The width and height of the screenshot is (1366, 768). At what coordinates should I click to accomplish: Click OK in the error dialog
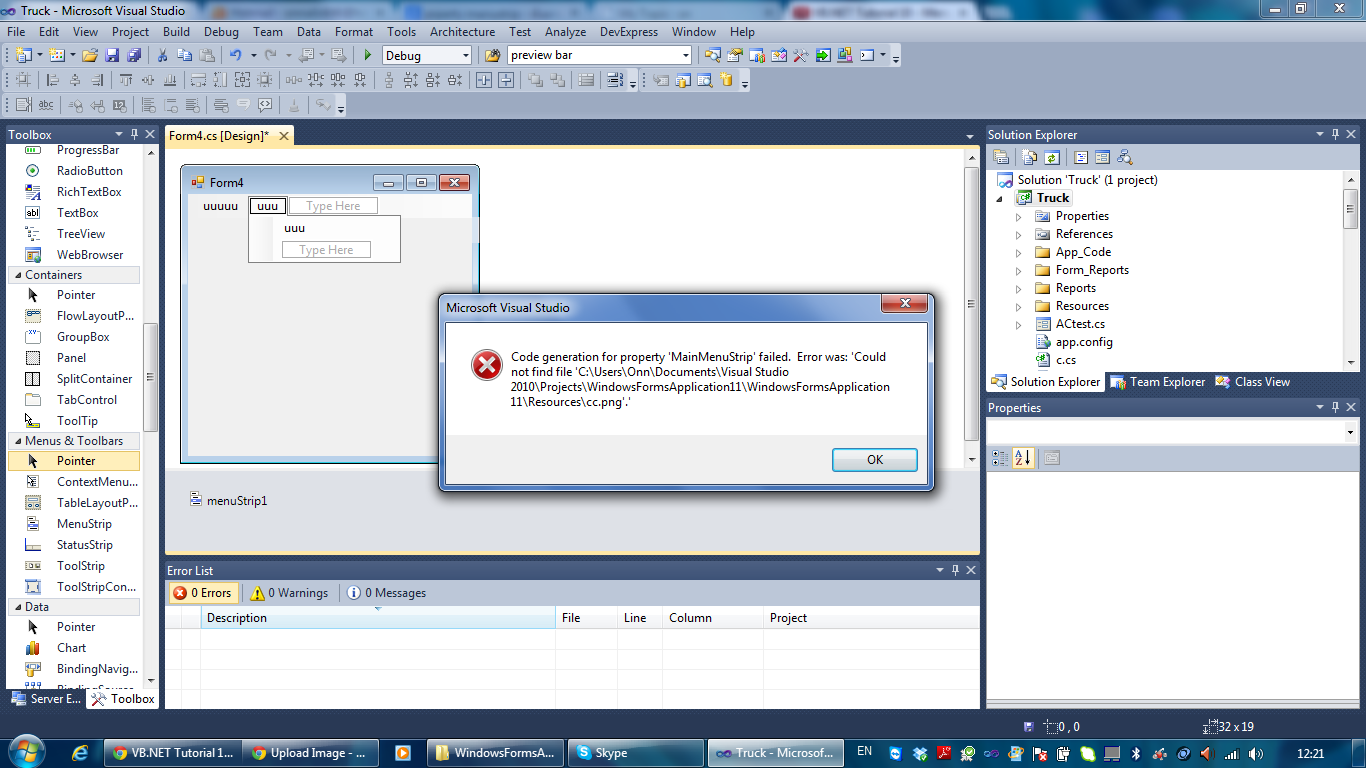click(x=875, y=460)
